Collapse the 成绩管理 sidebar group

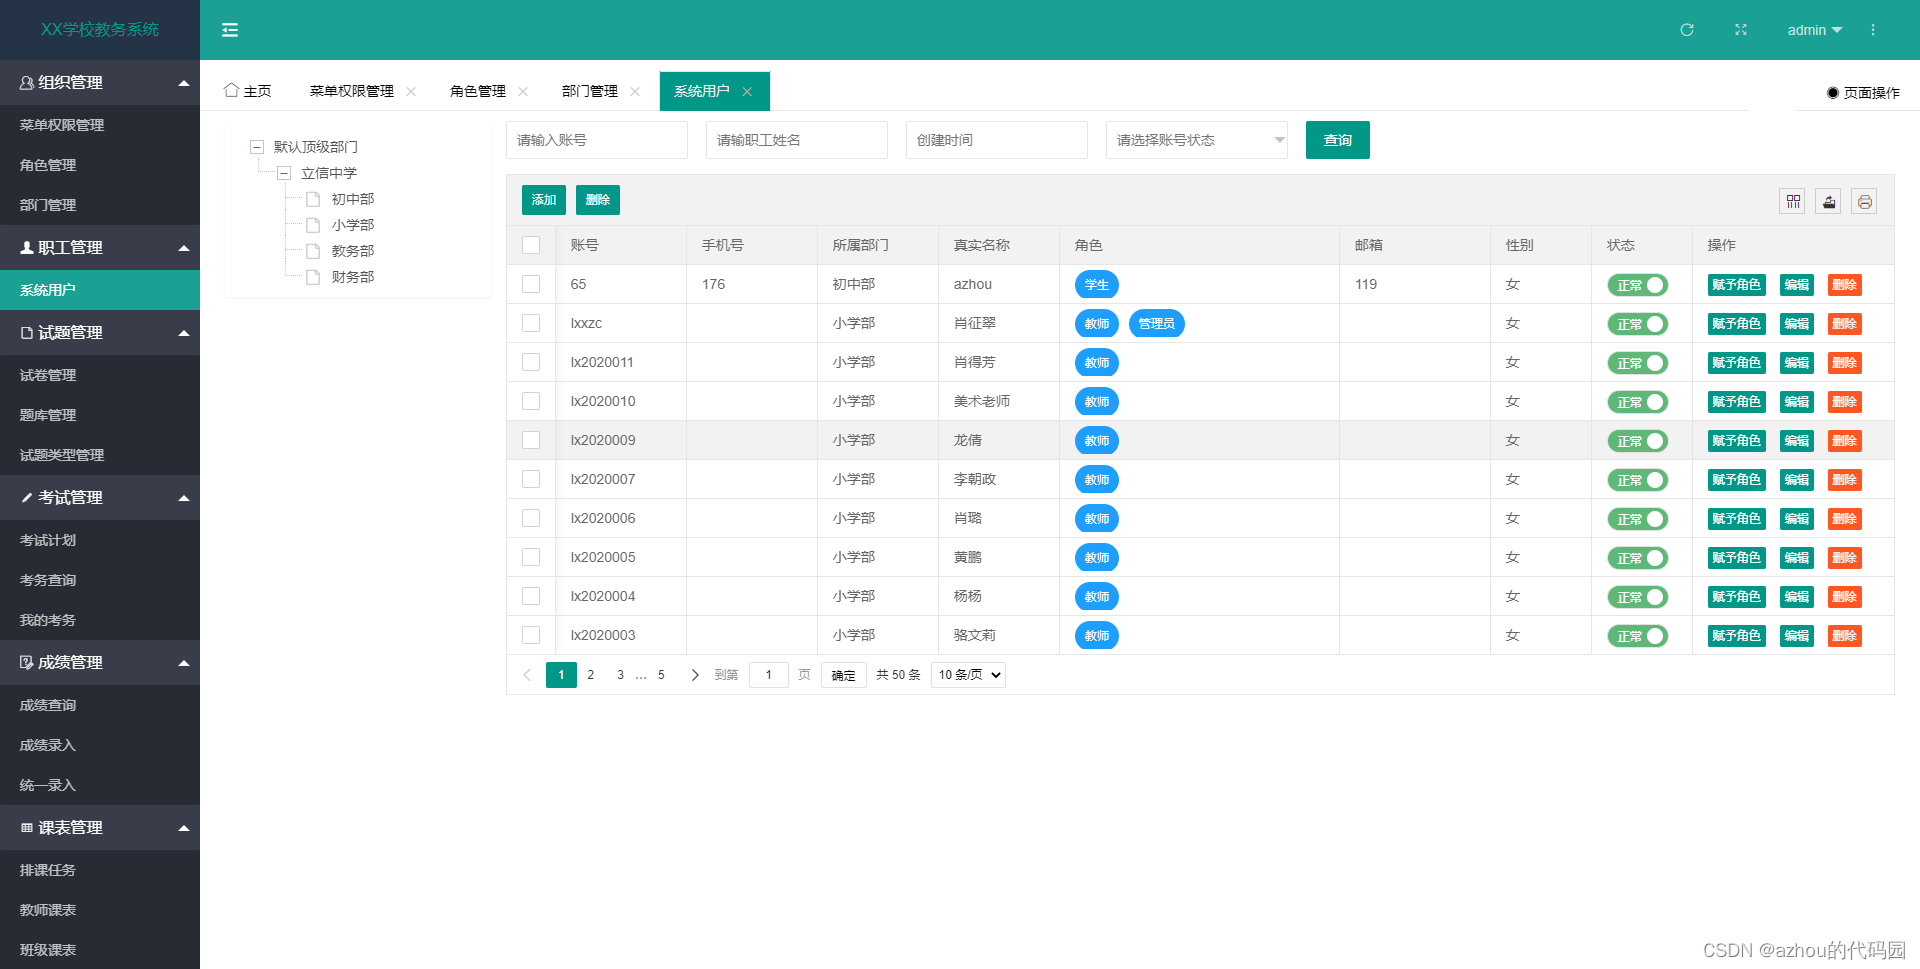point(100,662)
